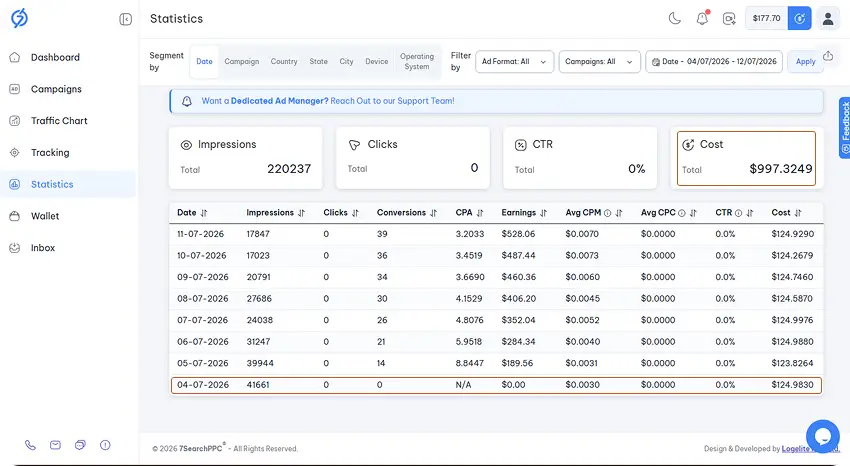Open the Feedback side tab
Image resolution: width=850 pixels, height=466 pixels.
coord(845,128)
